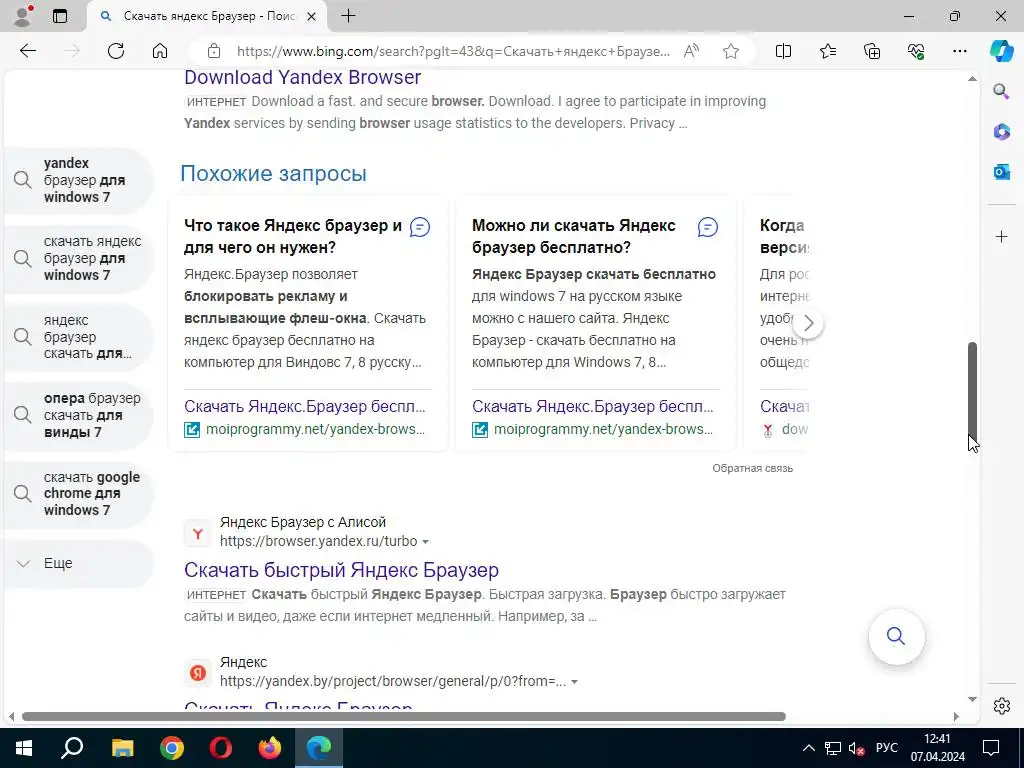Show hidden system tray icons
The image size is (1024, 768).
(808, 748)
